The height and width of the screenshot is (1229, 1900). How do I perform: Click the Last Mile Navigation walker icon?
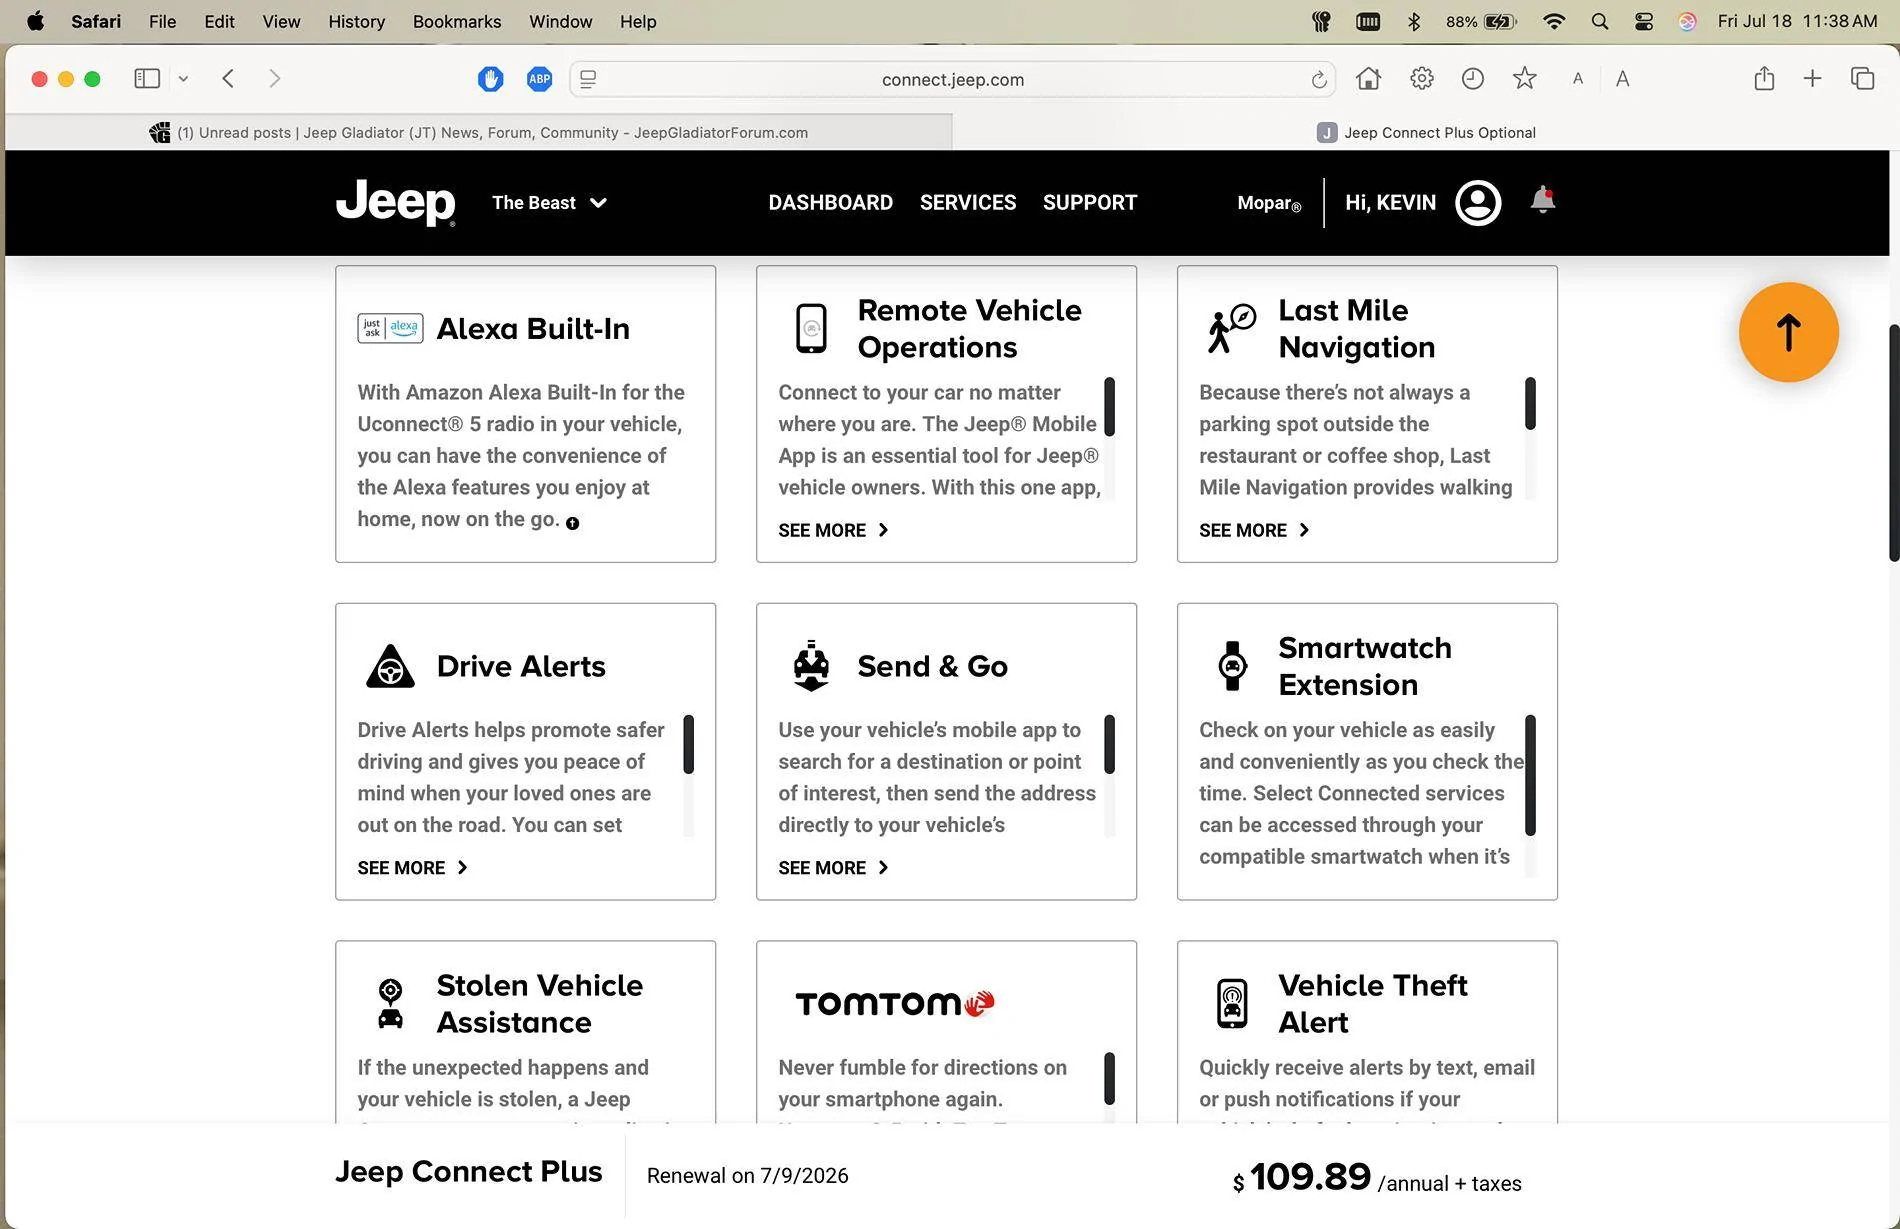[1231, 328]
